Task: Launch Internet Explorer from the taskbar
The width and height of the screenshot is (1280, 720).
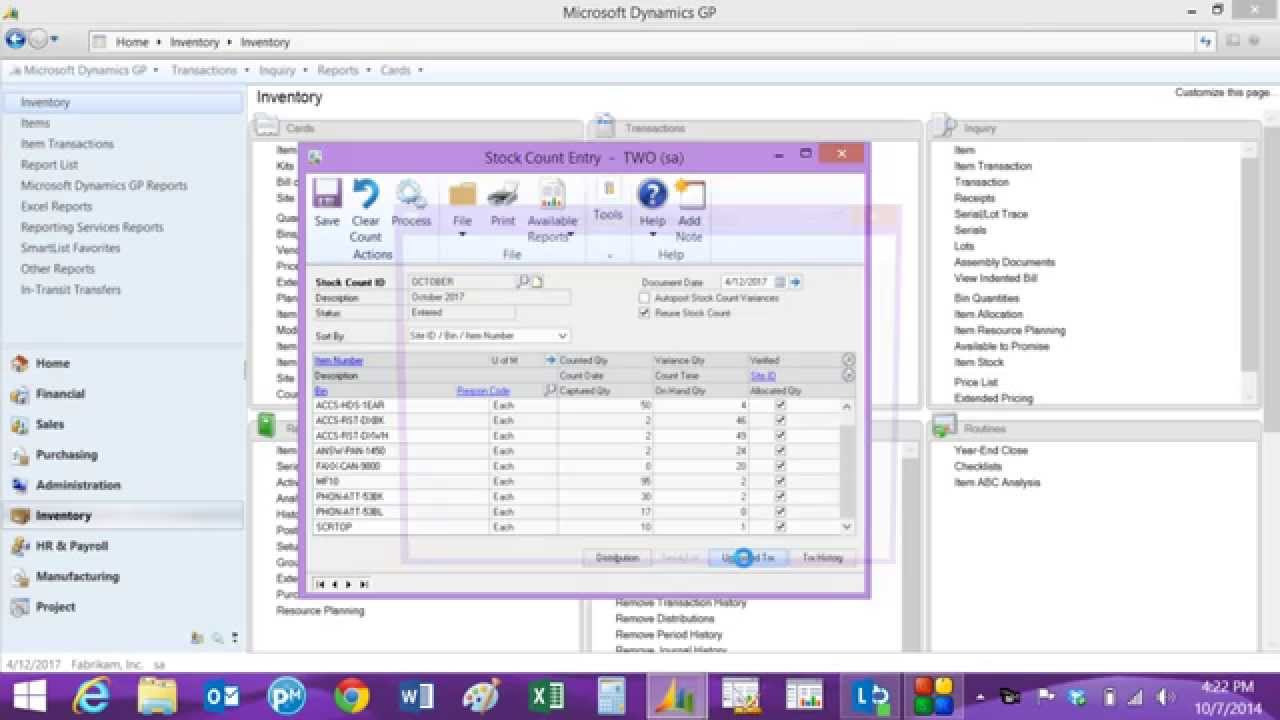Action: point(92,696)
